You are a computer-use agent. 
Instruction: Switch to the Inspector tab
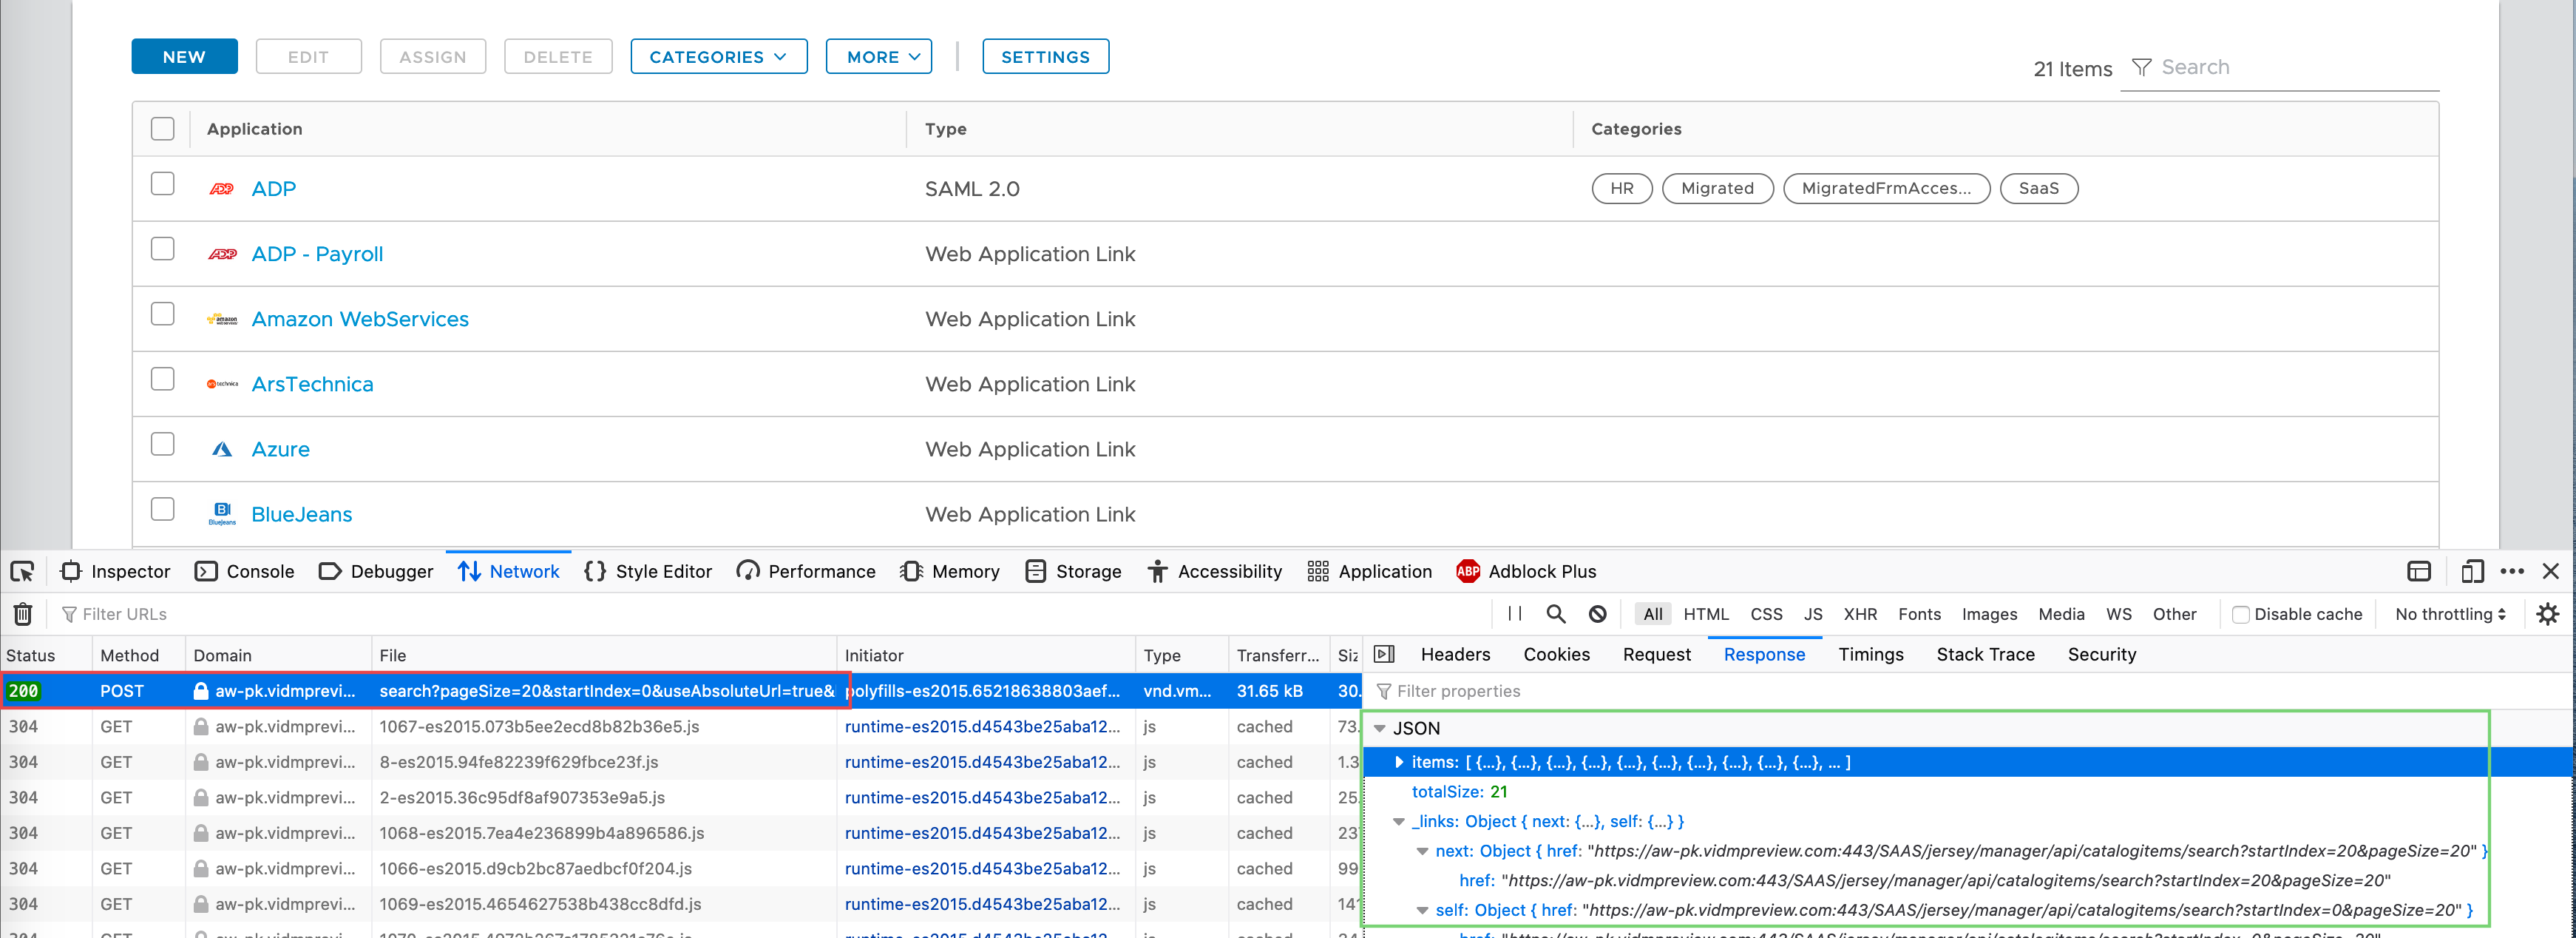[x=115, y=571]
